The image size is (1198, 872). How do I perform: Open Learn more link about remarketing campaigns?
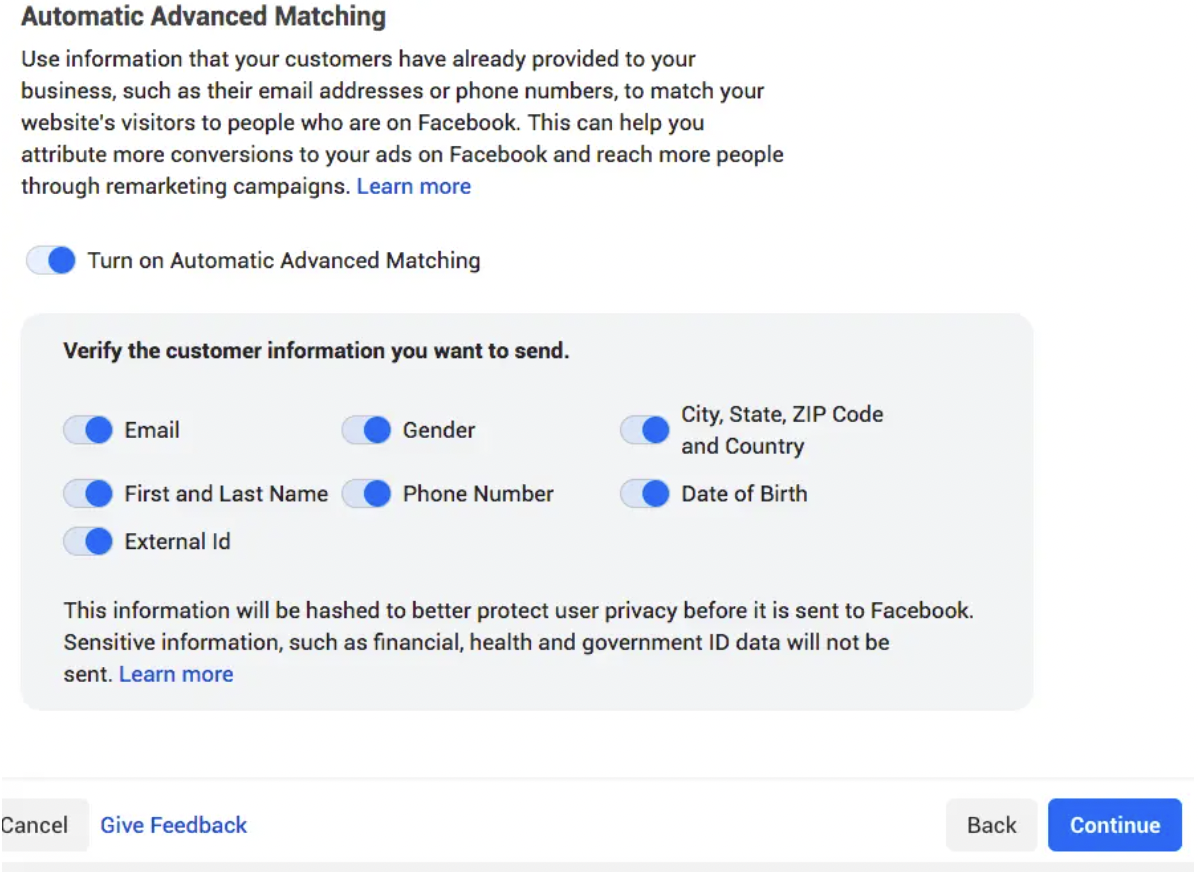point(413,186)
